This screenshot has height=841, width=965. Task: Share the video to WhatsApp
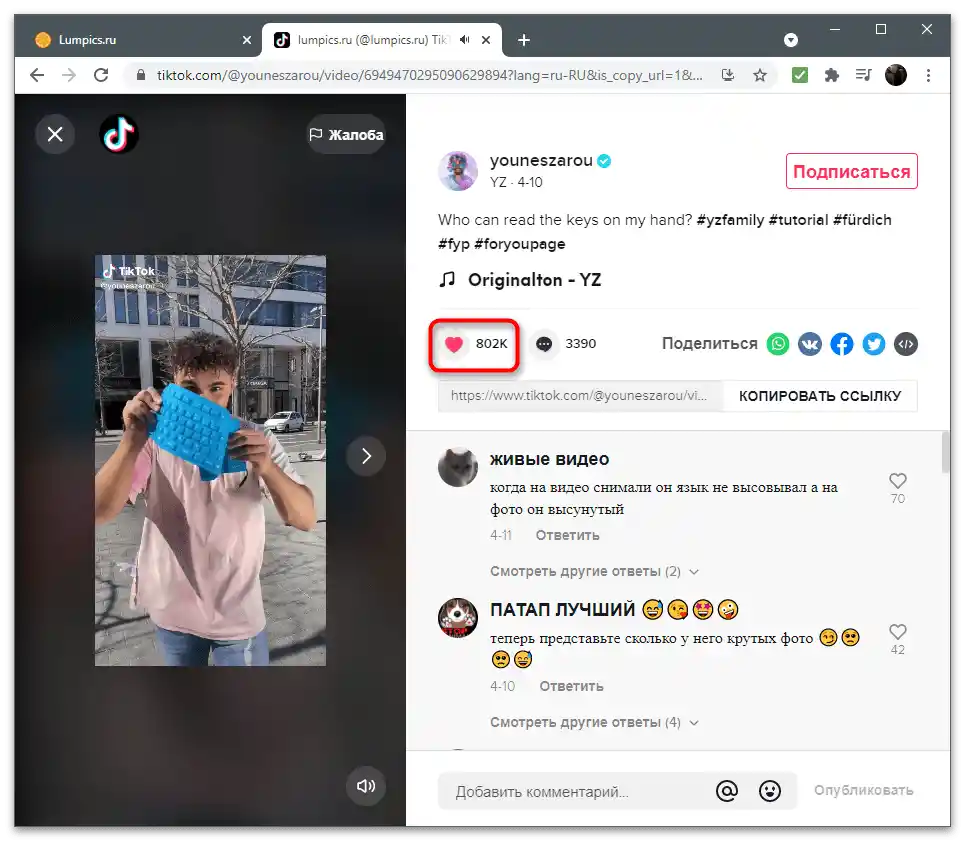click(x=778, y=344)
